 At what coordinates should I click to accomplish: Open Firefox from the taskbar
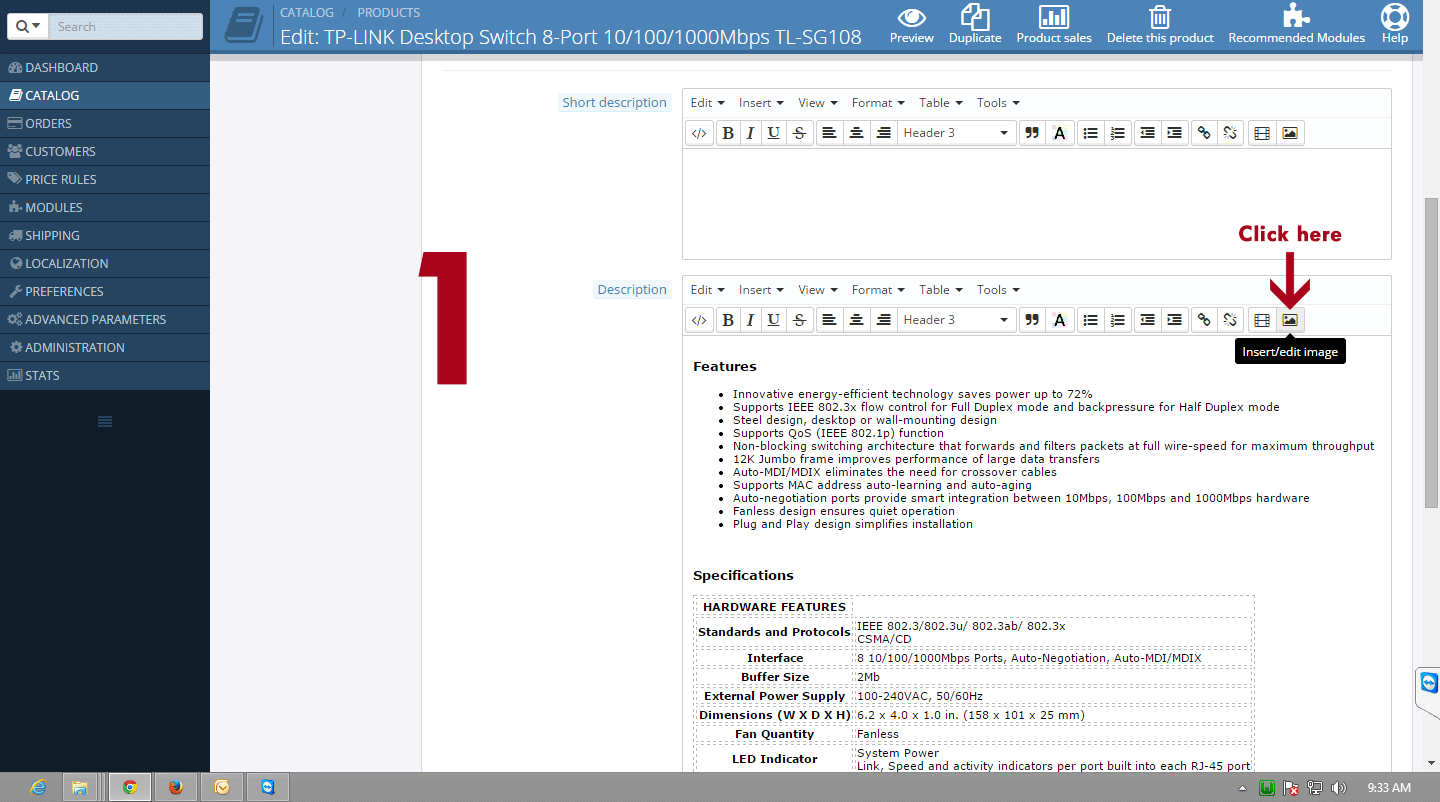[176, 787]
